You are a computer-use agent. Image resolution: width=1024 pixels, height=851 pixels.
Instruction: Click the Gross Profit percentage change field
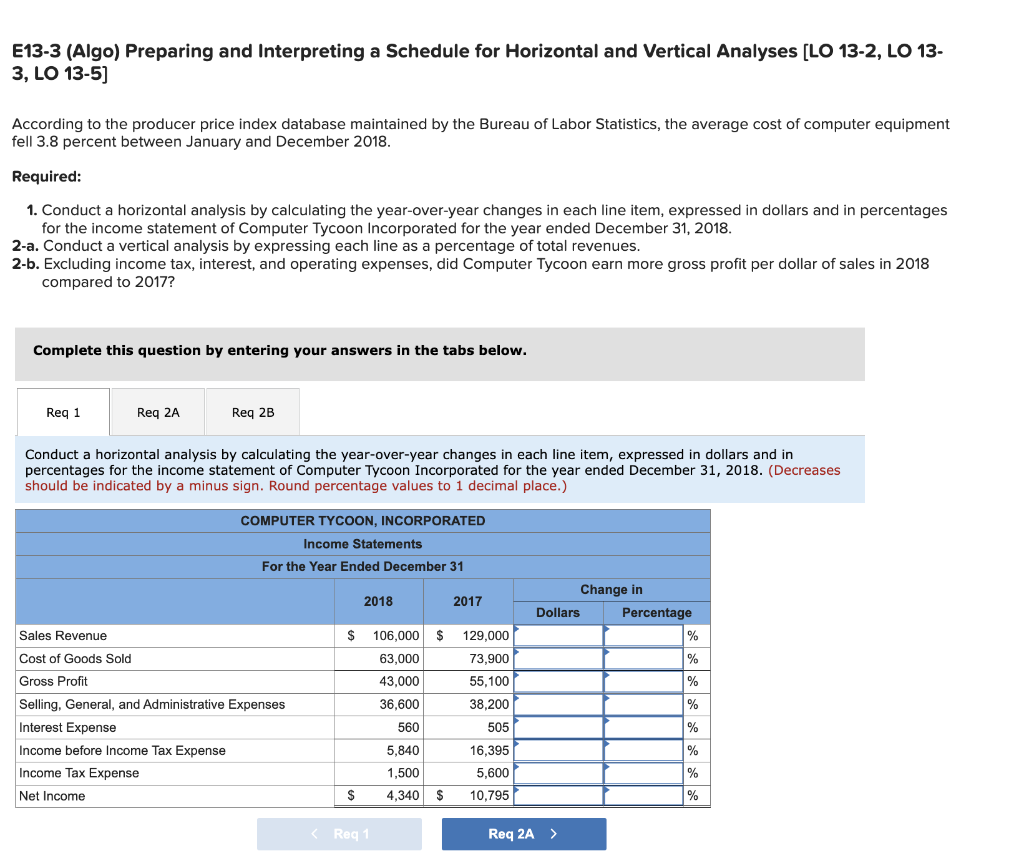[650, 681]
